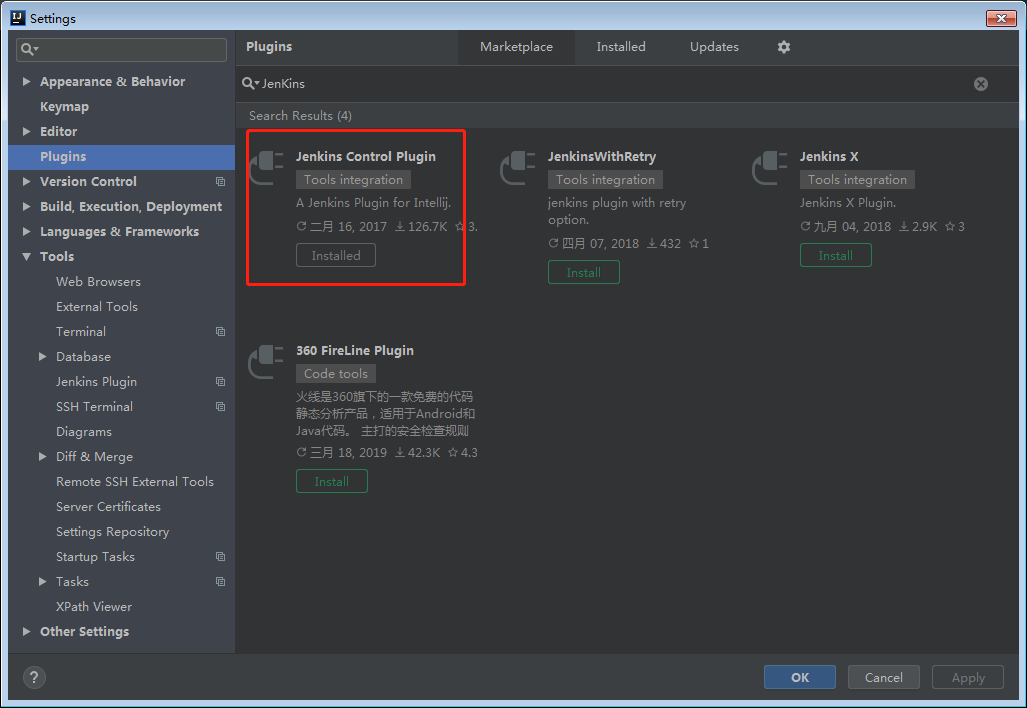Confirm settings with OK button
Image resolution: width=1027 pixels, height=708 pixels.
pos(800,677)
